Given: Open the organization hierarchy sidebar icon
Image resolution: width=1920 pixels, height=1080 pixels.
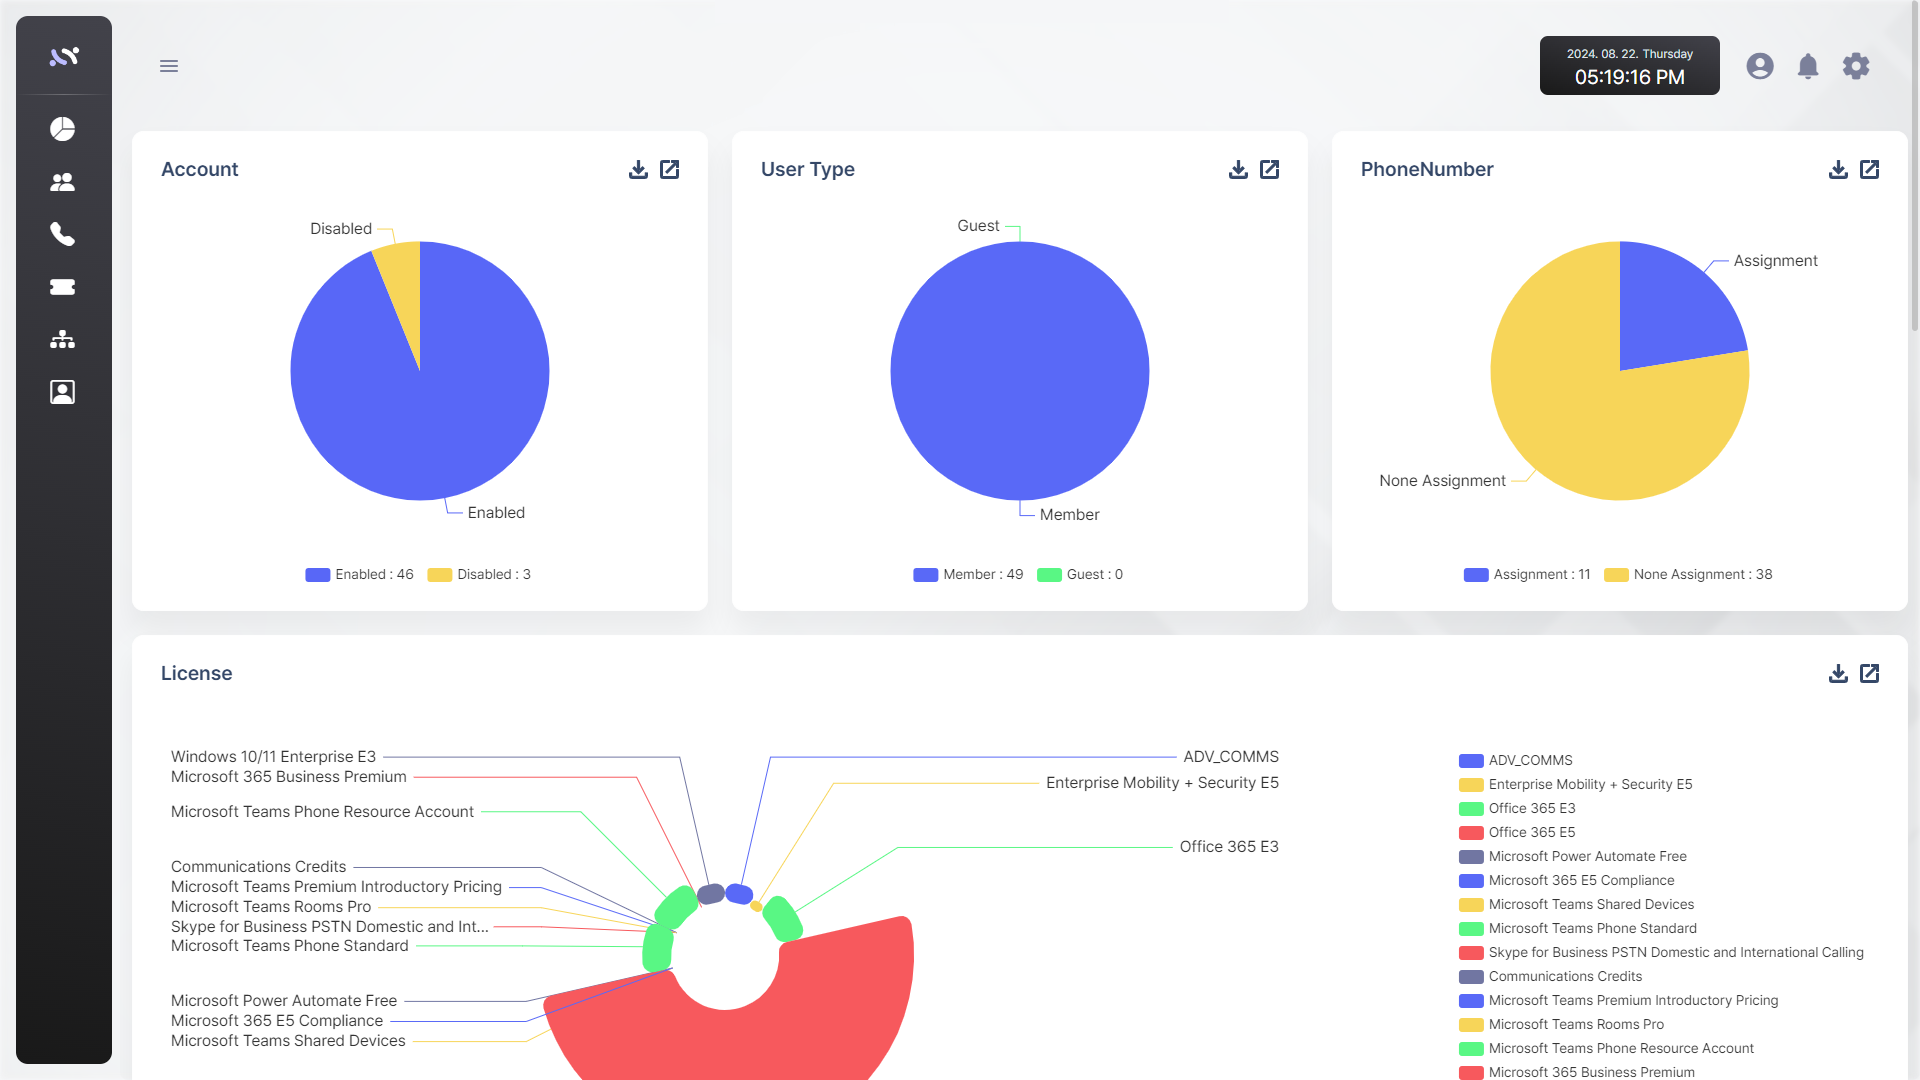Looking at the screenshot, I should [x=63, y=339].
